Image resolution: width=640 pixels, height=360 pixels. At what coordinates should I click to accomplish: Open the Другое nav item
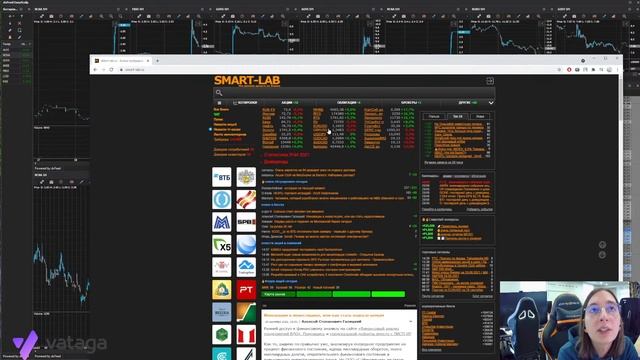pyautogui.click(x=467, y=103)
